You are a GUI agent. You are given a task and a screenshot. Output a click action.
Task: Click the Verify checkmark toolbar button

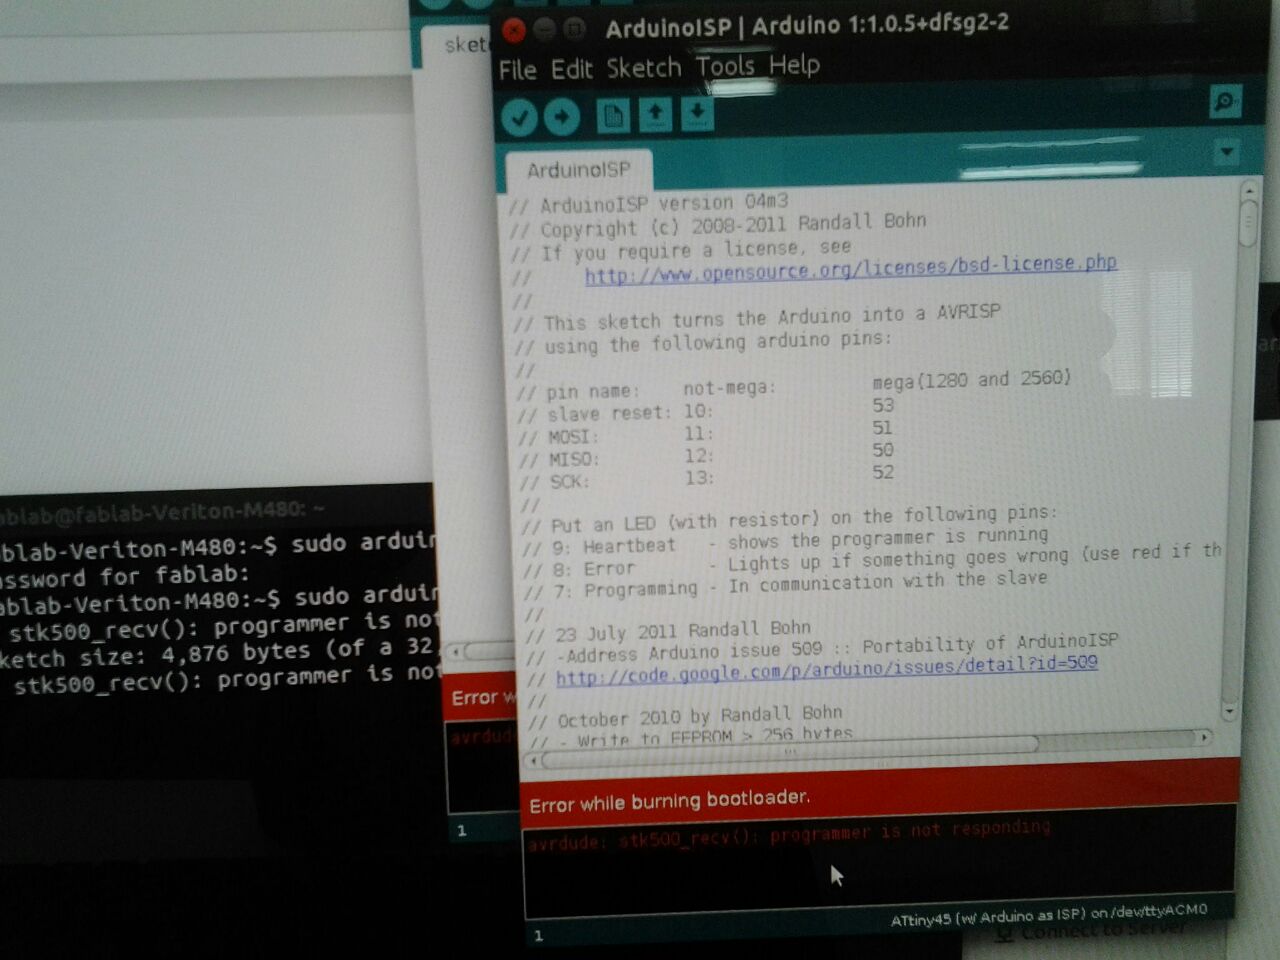[x=519, y=117]
